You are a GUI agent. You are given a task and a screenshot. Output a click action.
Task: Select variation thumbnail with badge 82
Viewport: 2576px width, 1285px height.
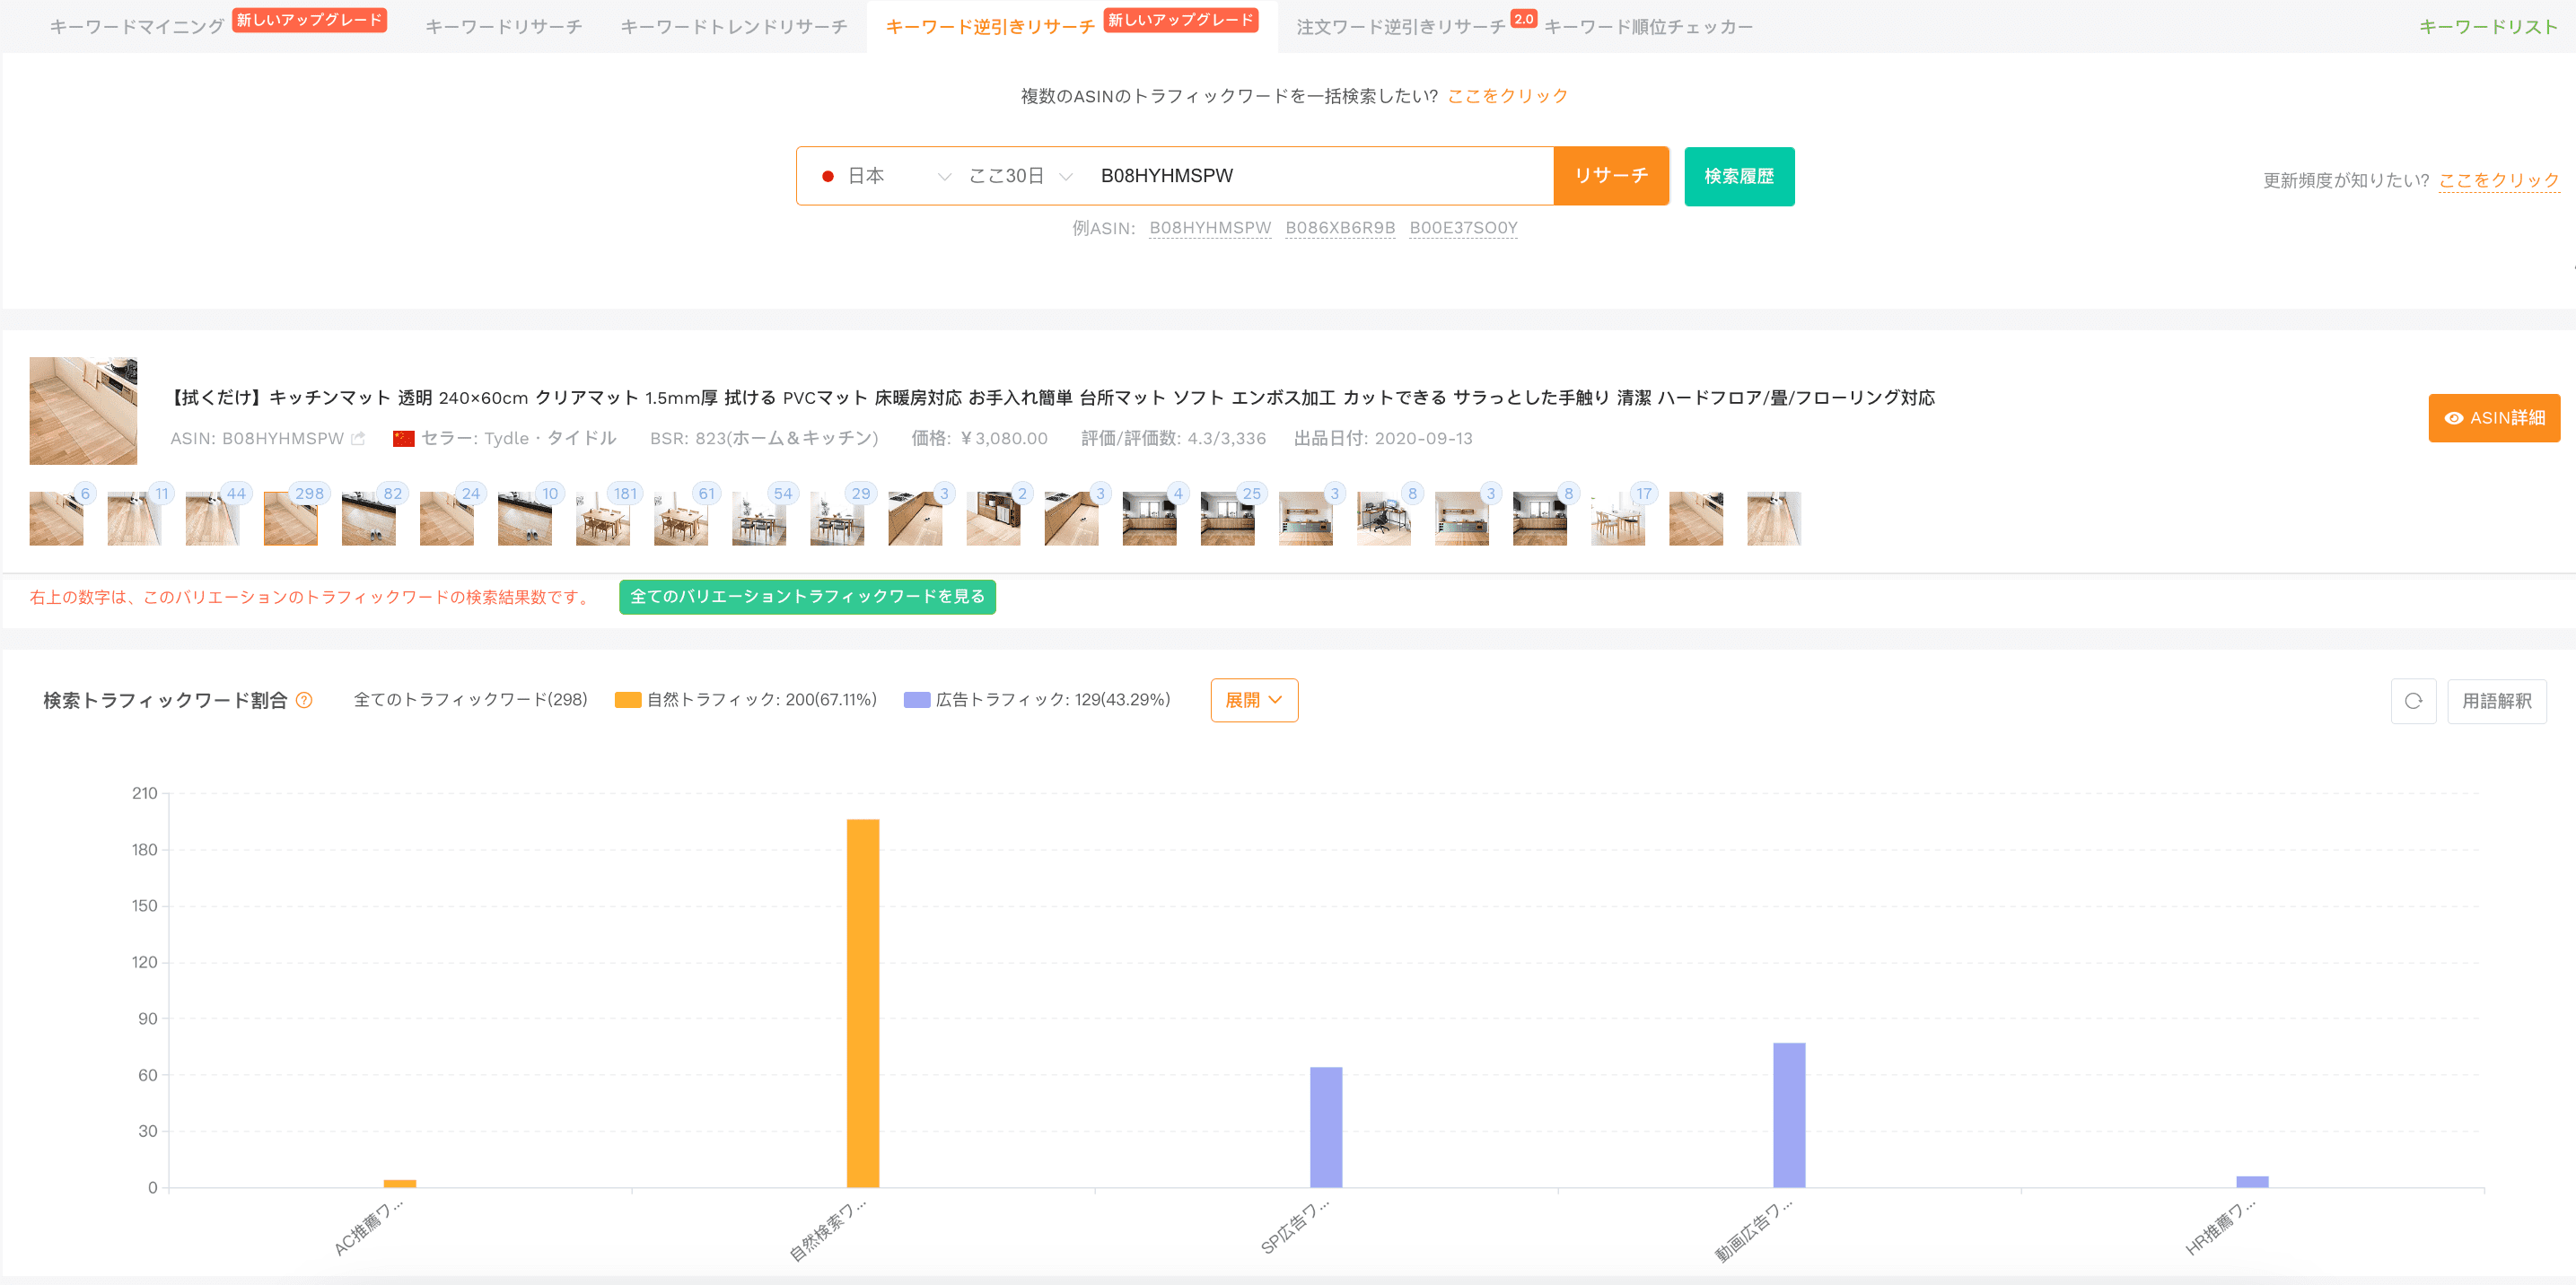[369, 518]
